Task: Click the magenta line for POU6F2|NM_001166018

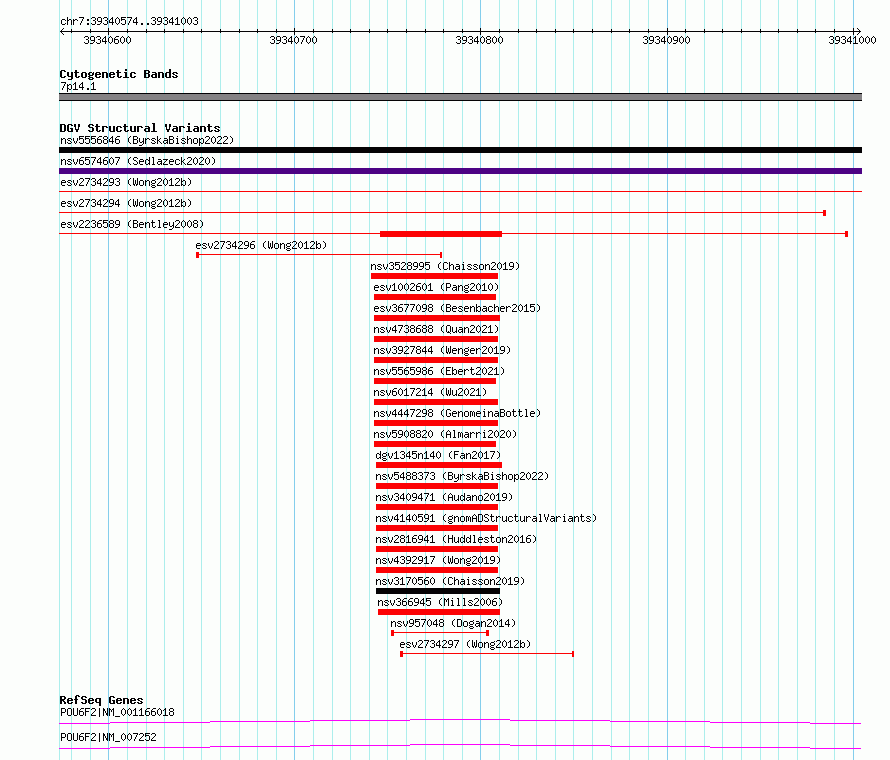Action: tap(460, 721)
